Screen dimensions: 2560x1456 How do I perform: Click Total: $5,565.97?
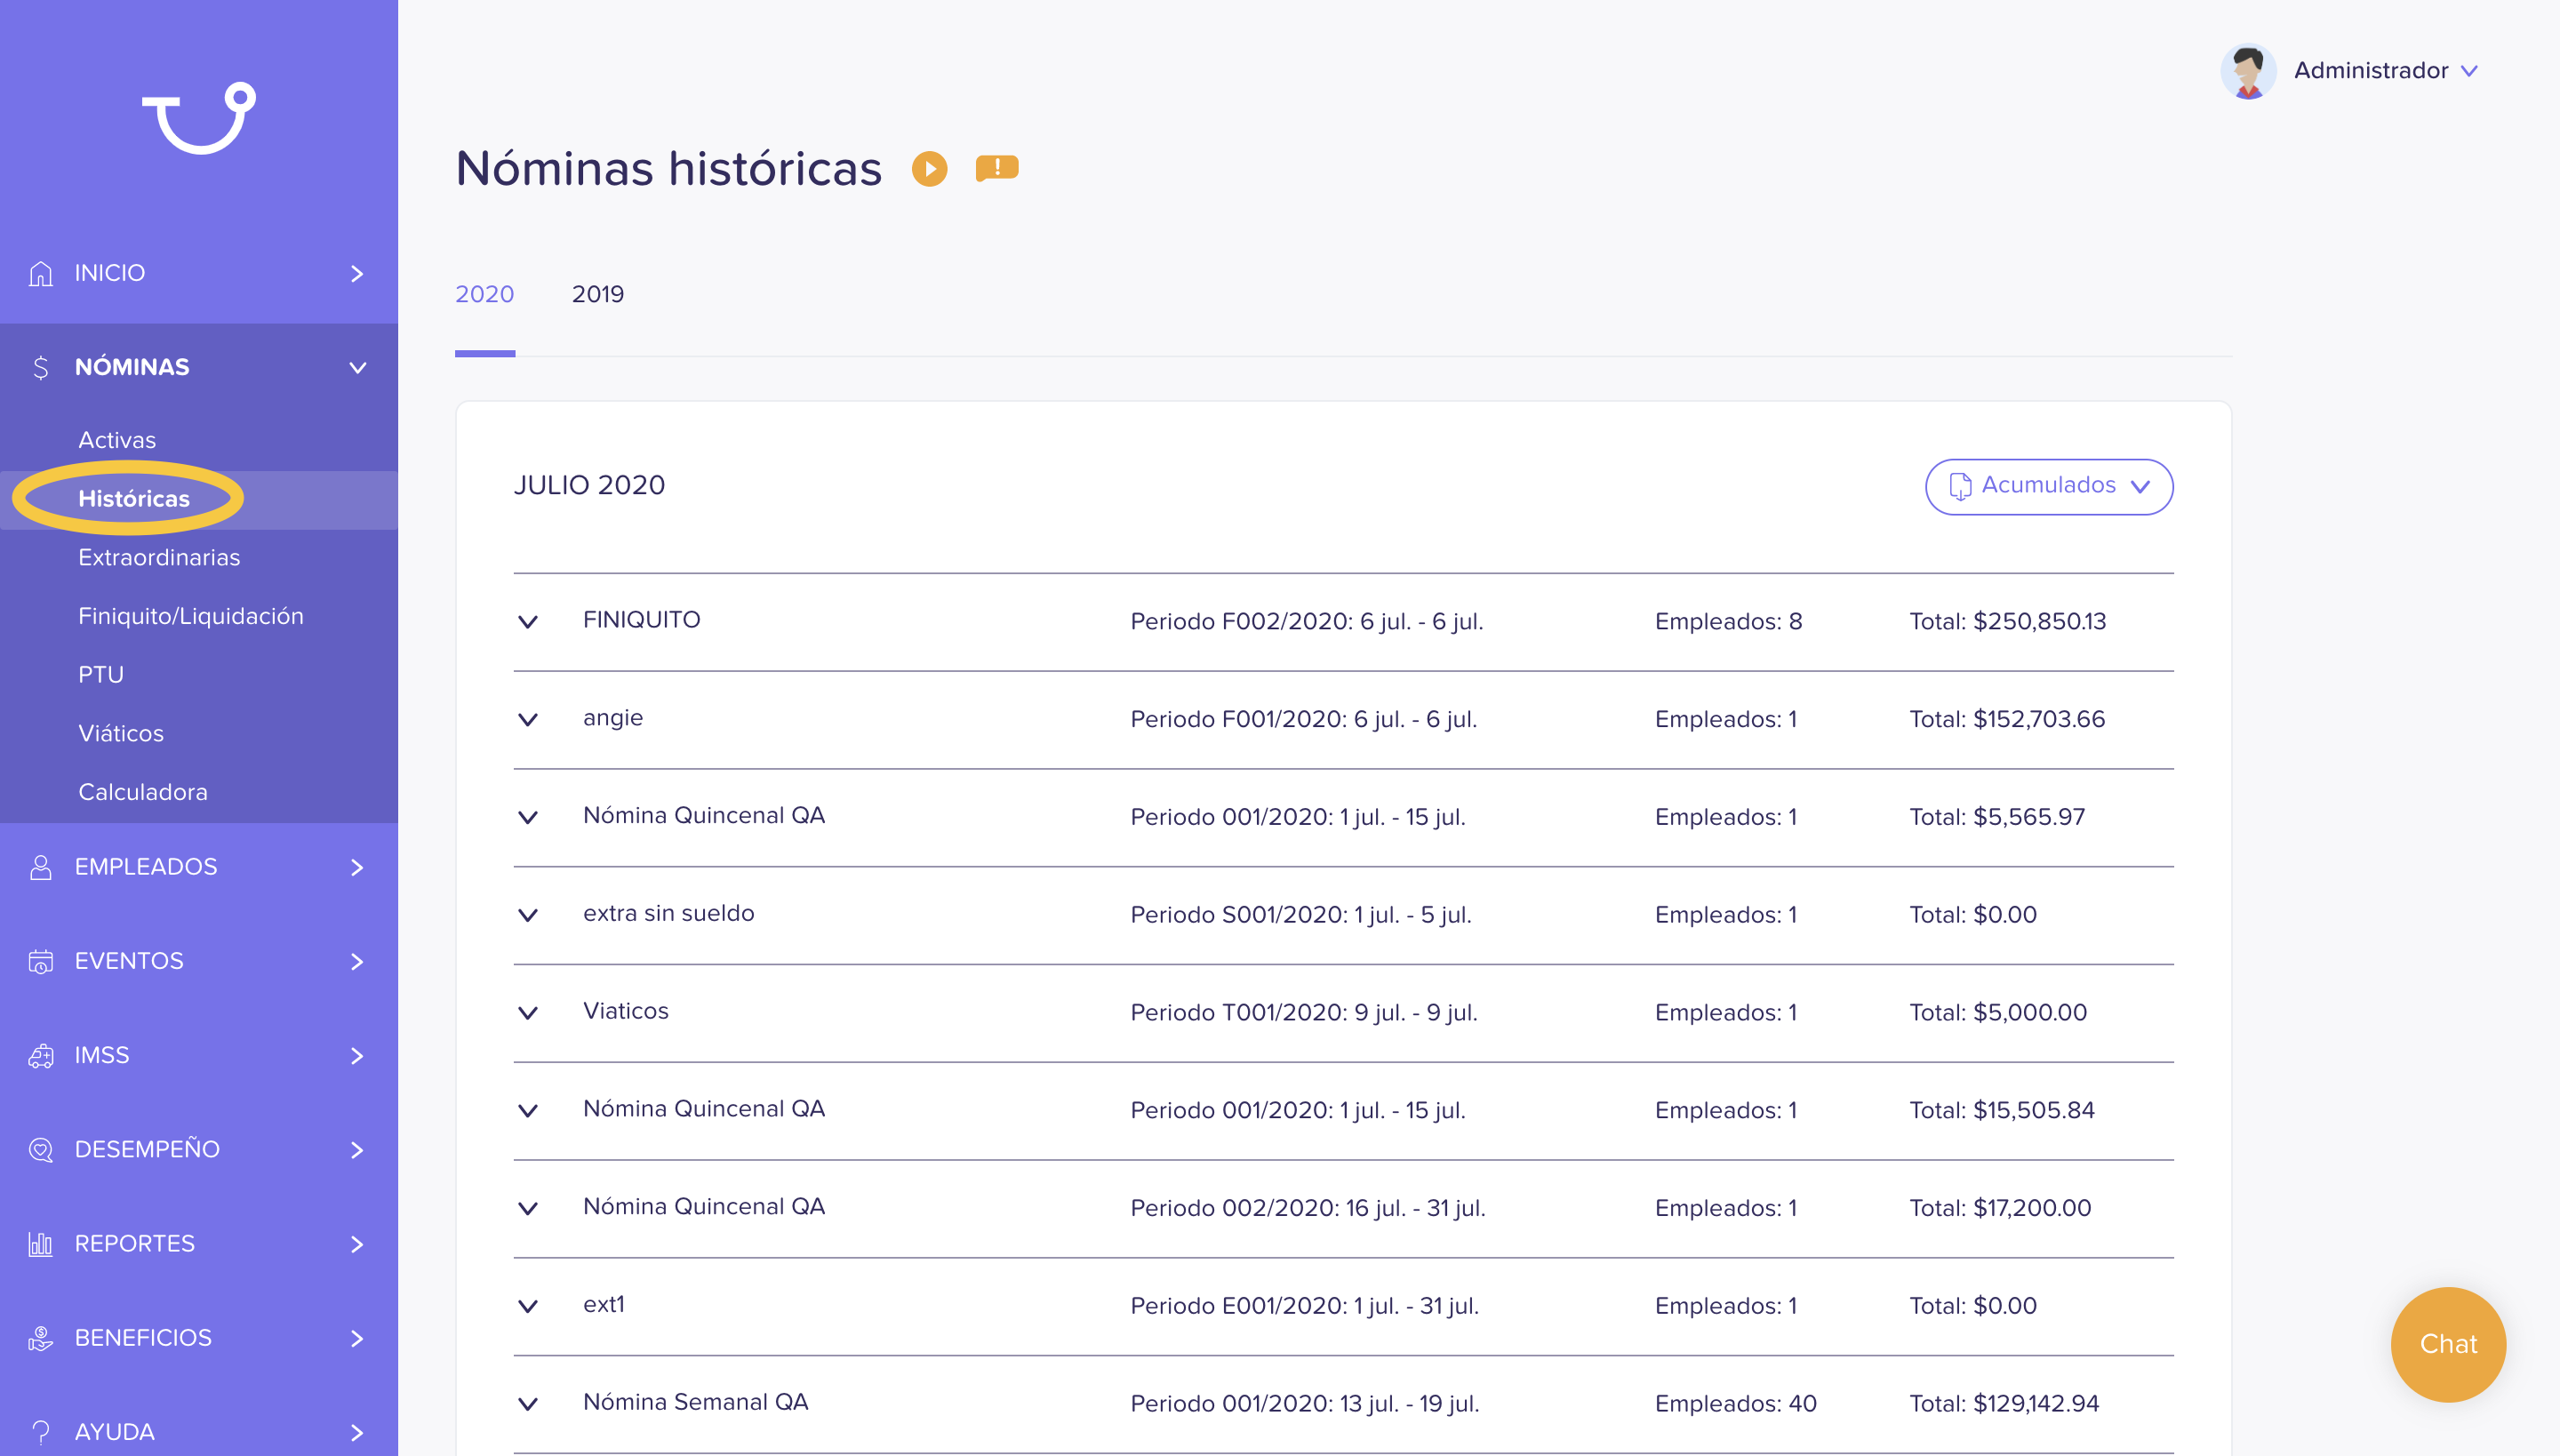[1997, 817]
